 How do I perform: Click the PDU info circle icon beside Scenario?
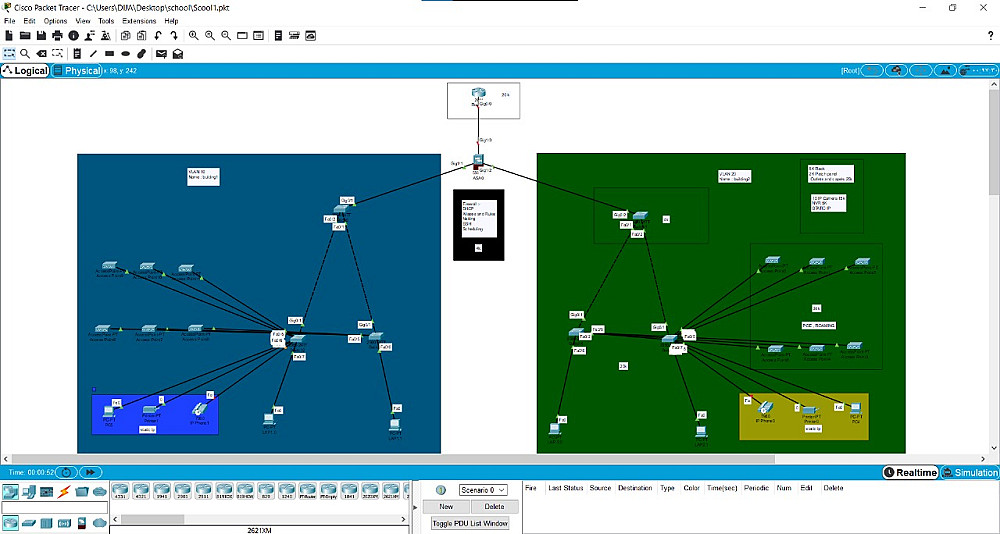pyautogui.click(x=439, y=490)
